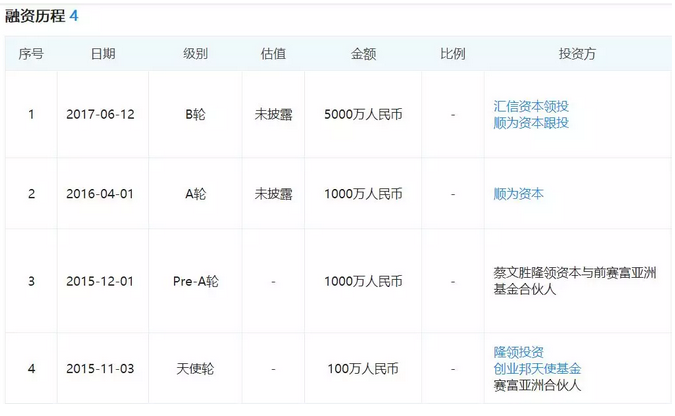Click the 100万人民币 amount cell
The image size is (675, 416).
pyautogui.click(x=363, y=369)
